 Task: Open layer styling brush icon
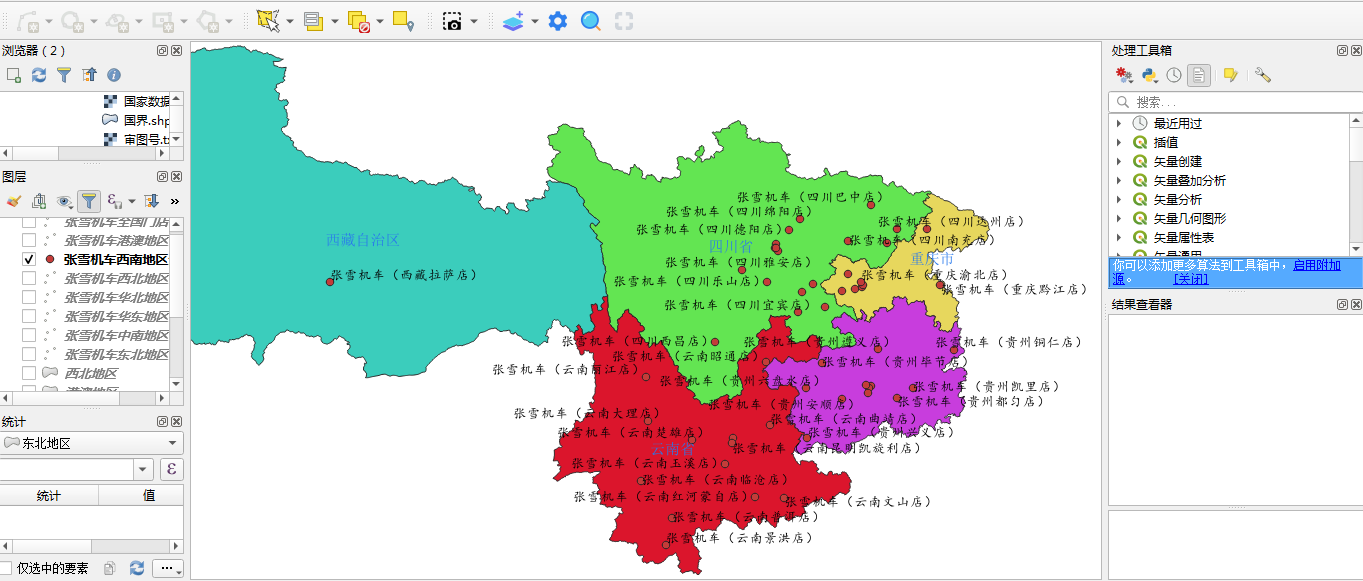point(14,201)
